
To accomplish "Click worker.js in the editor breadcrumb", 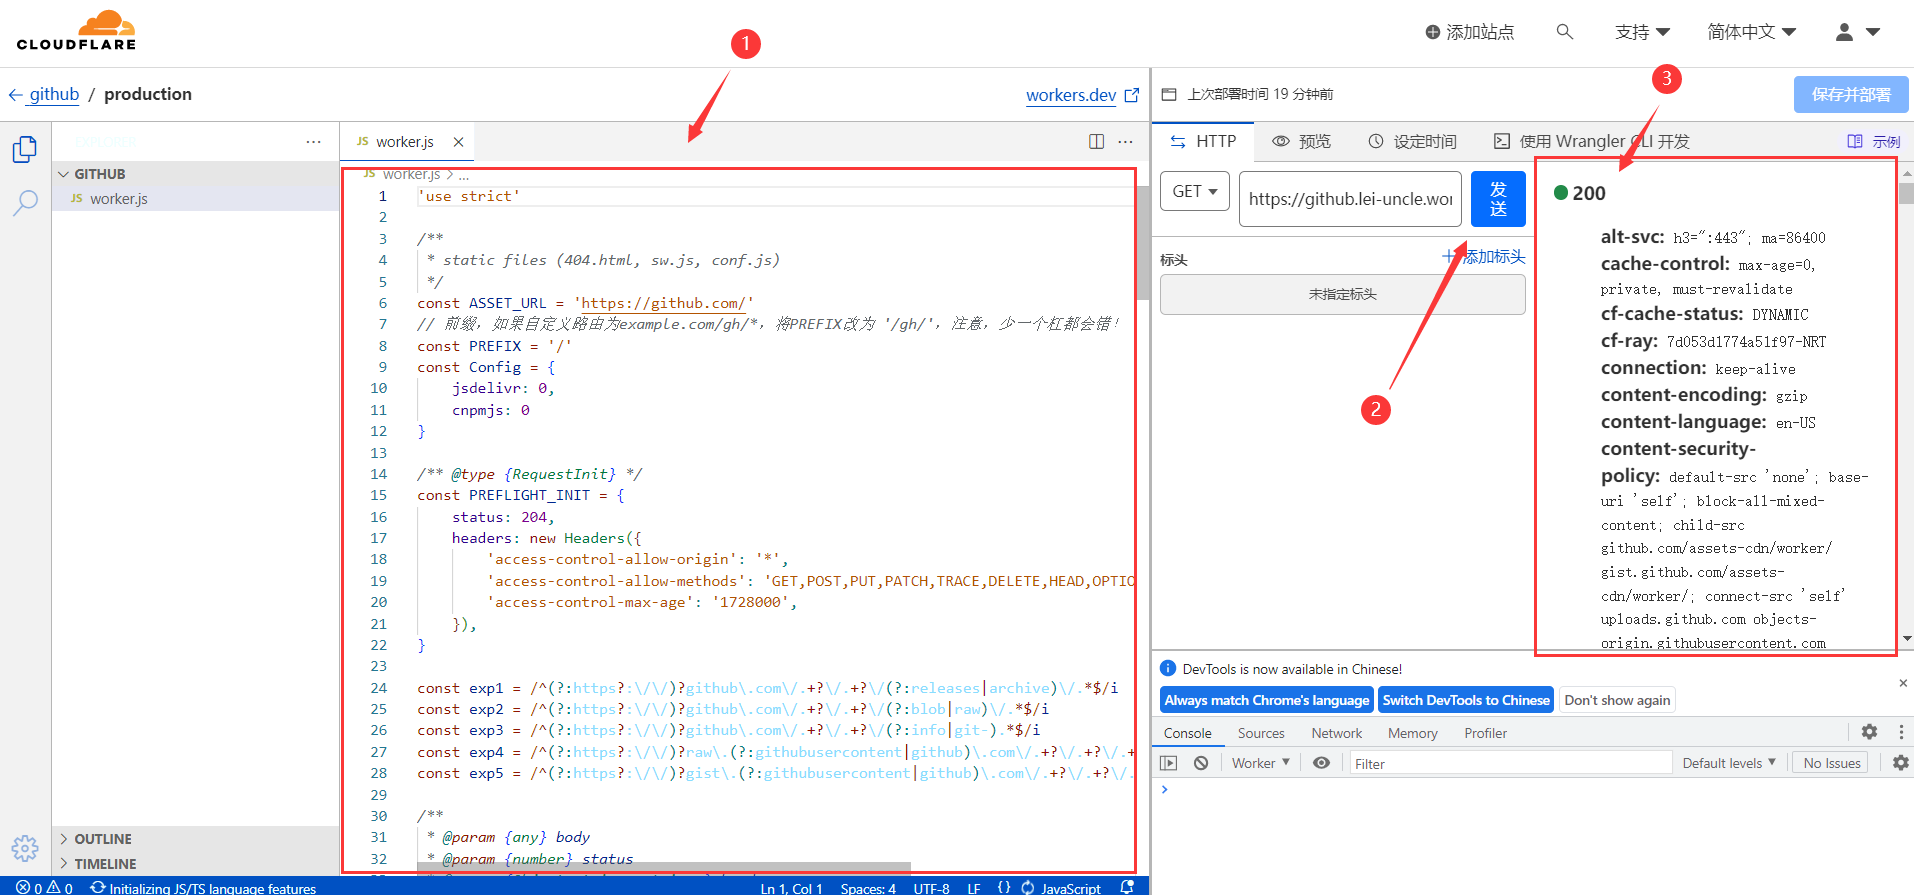I will (411, 175).
